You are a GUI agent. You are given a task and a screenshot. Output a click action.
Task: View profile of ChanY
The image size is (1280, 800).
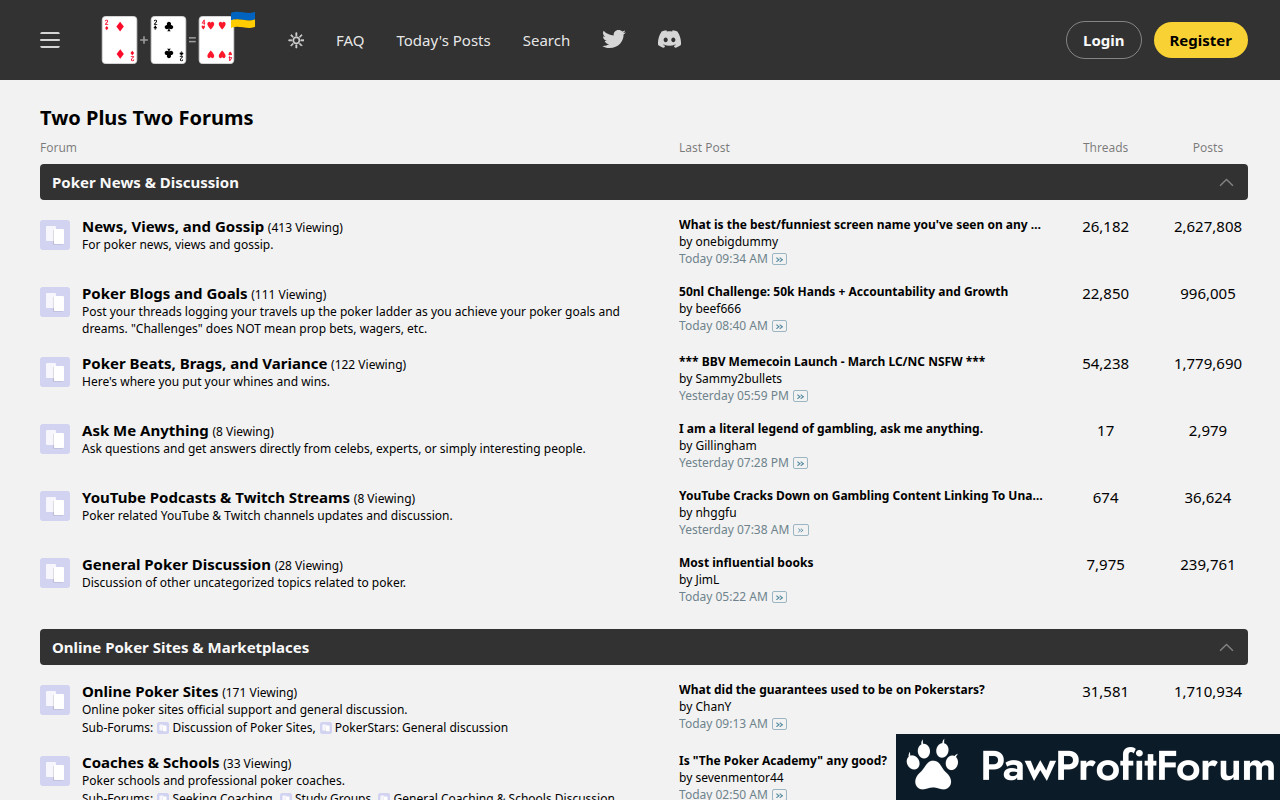tap(713, 707)
